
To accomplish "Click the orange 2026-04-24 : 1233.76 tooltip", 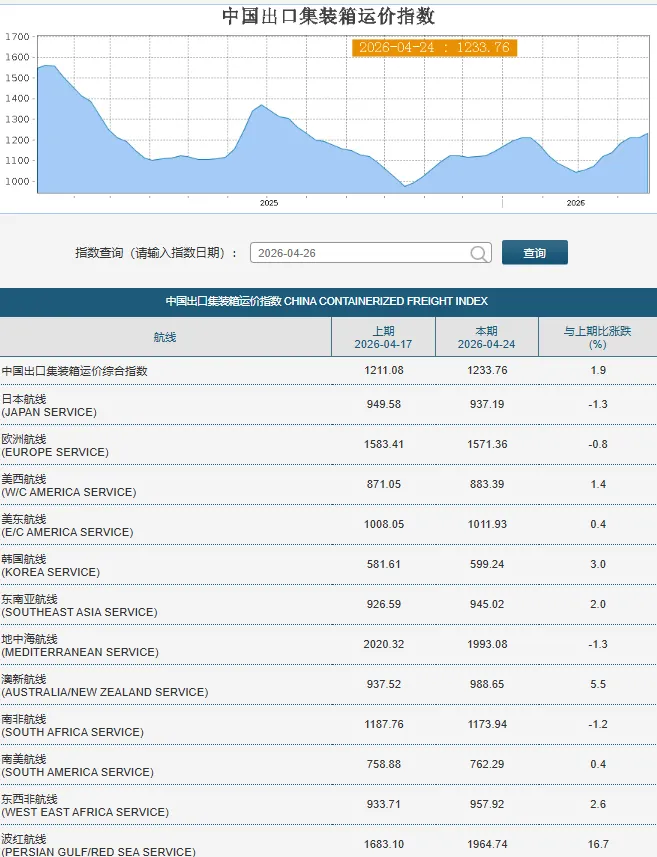I will click(434, 48).
